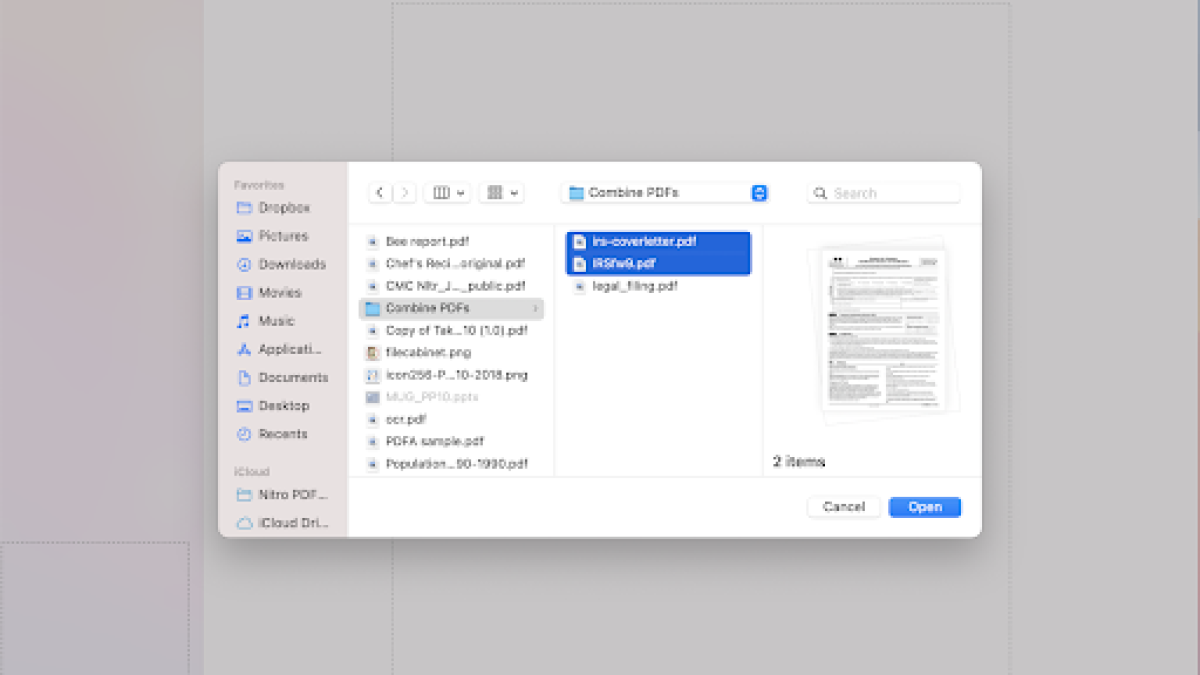Open Recents from the sidebar
Screen dimensions: 1200x675
[x=283, y=434]
